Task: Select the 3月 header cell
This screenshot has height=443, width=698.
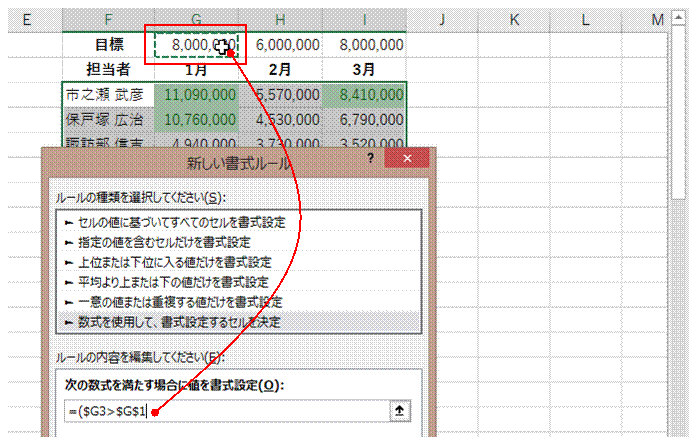Action: pos(365,70)
